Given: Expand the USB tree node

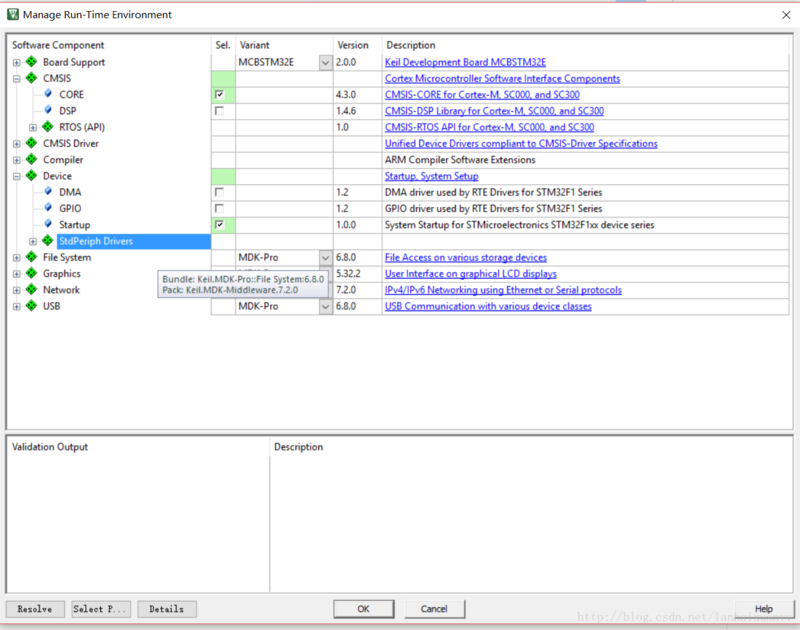Looking at the screenshot, I should coord(17,307).
